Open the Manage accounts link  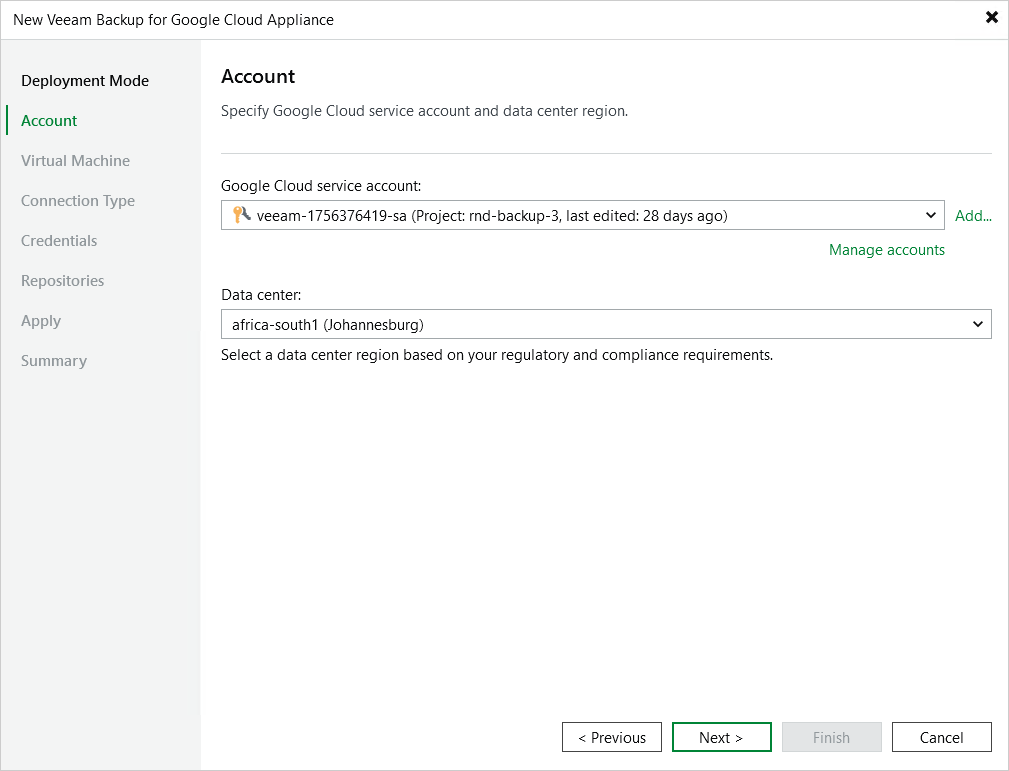tap(886, 250)
